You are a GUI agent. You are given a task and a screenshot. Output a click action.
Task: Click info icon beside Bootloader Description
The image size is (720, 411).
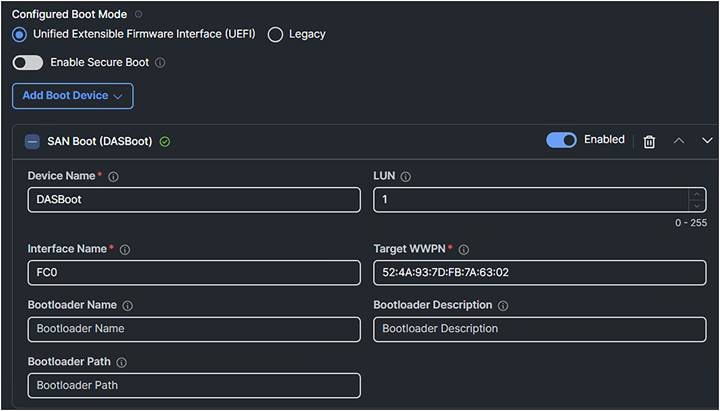(502, 306)
